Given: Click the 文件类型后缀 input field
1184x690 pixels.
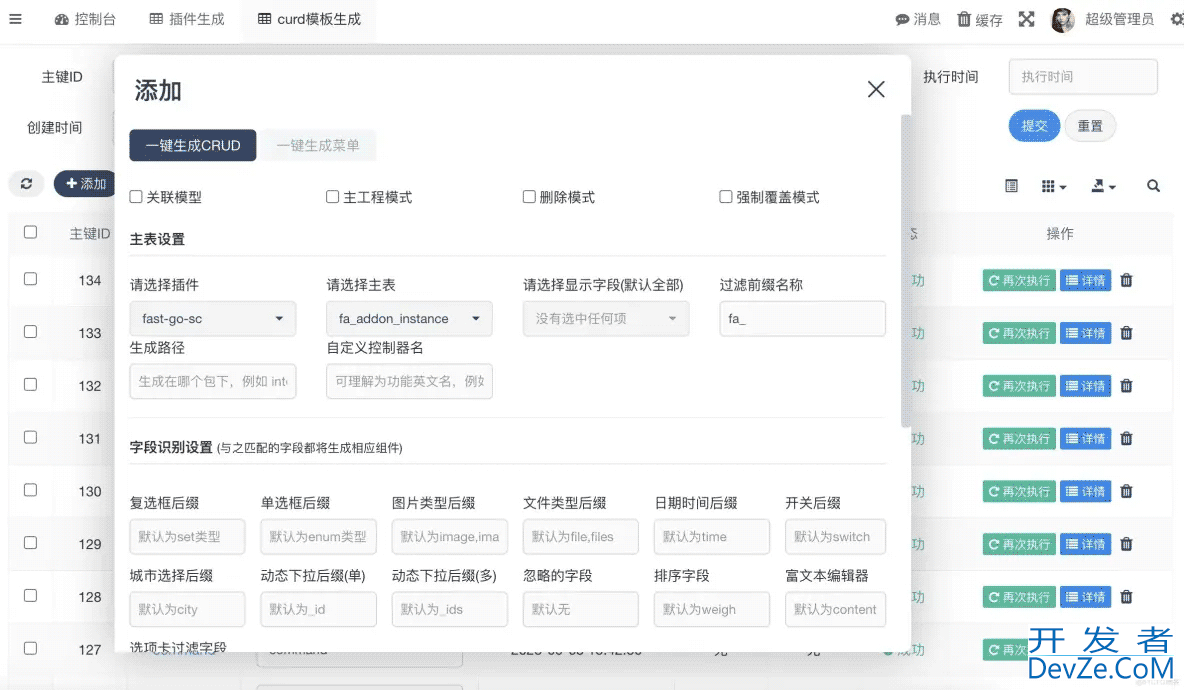Looking at the screenshot, I should tap(581, 537).
